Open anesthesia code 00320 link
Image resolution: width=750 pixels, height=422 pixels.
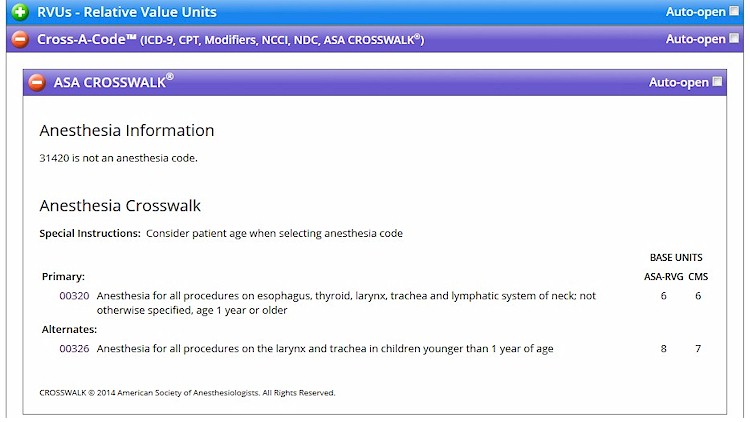pos(74,296)
